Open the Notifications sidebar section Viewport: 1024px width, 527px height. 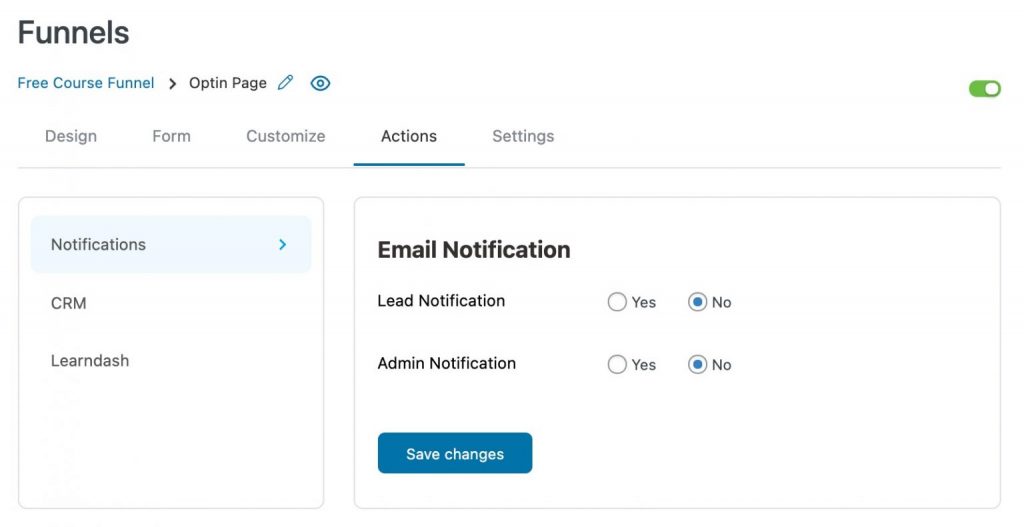(171, 244)
